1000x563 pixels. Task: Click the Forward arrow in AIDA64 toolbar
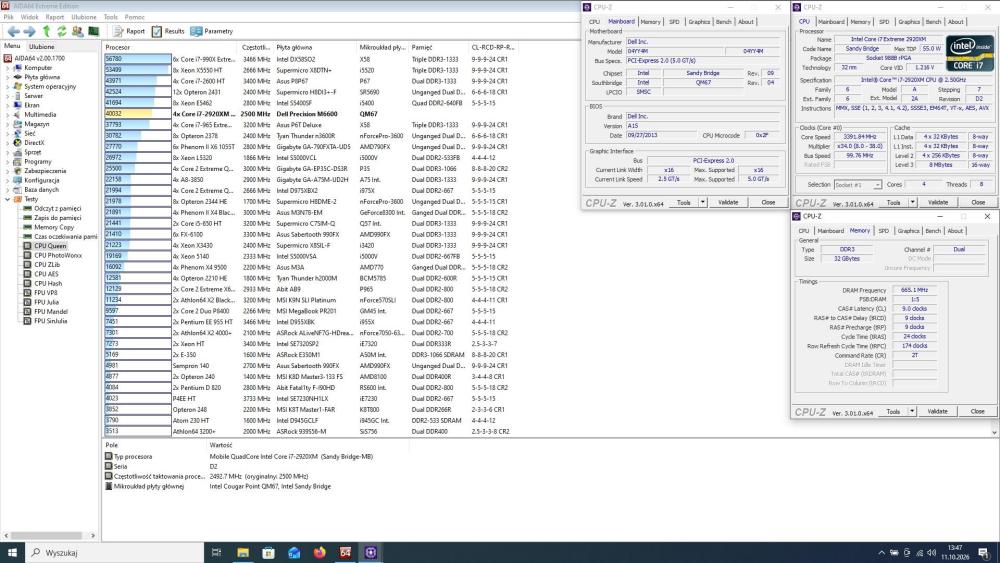[x=29, y=31]
